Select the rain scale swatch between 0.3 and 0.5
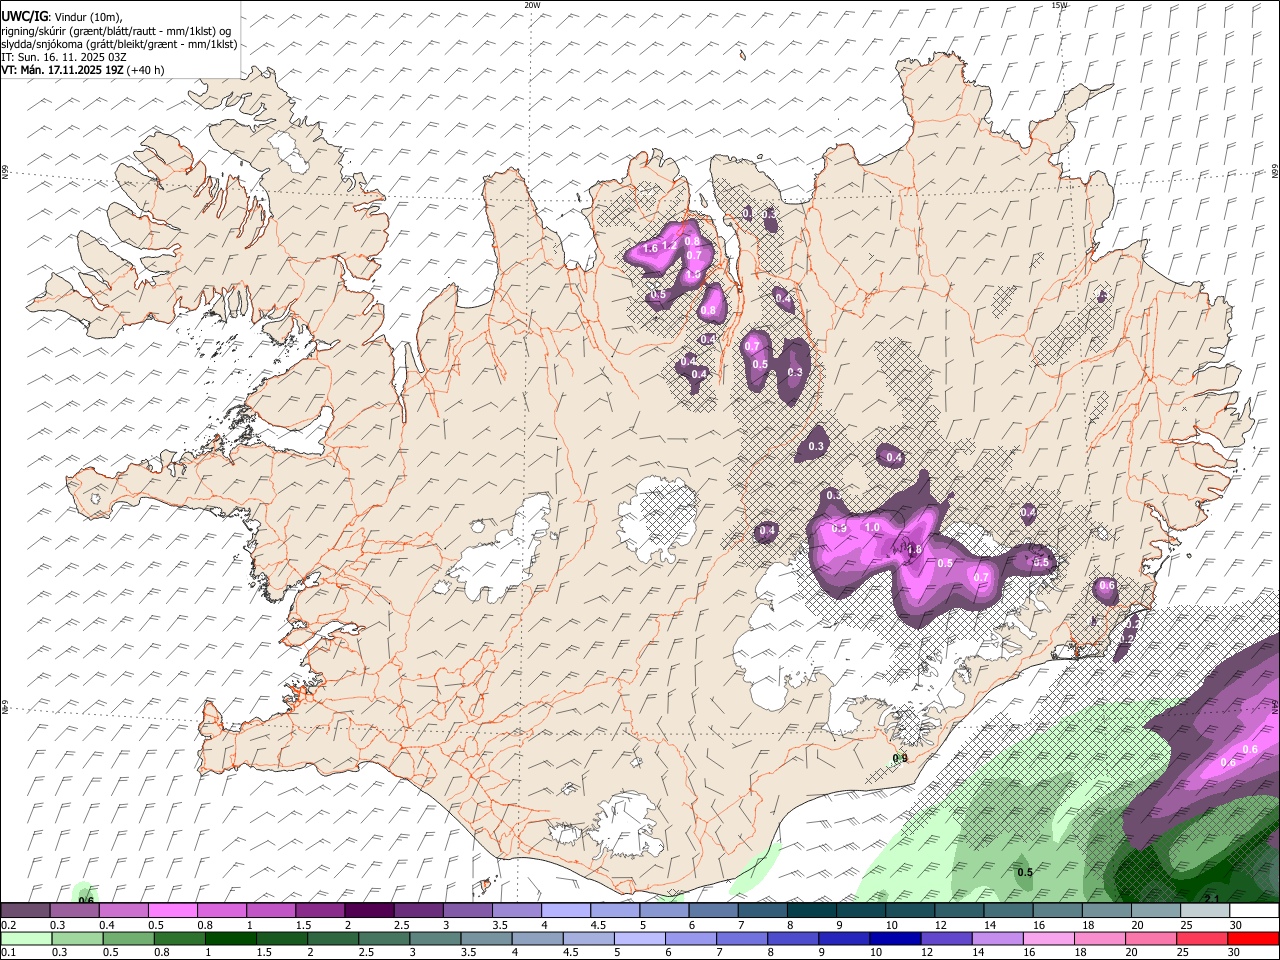The width and height of the screenshot is (1280, 960). click(x=77, y=939)
